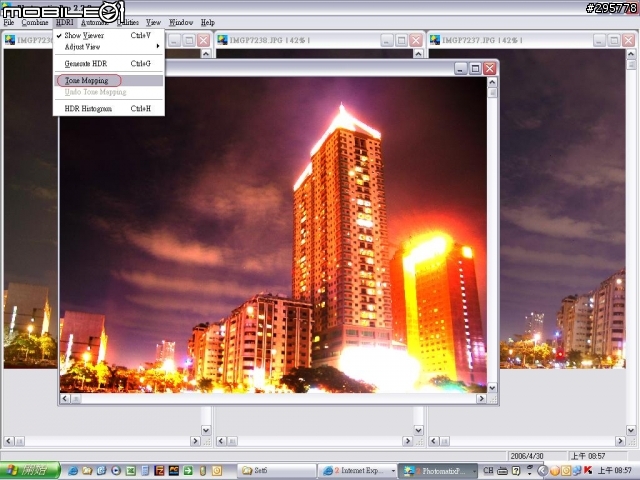
Task: Open the green arrow quick launch icon
Action: 188,471
